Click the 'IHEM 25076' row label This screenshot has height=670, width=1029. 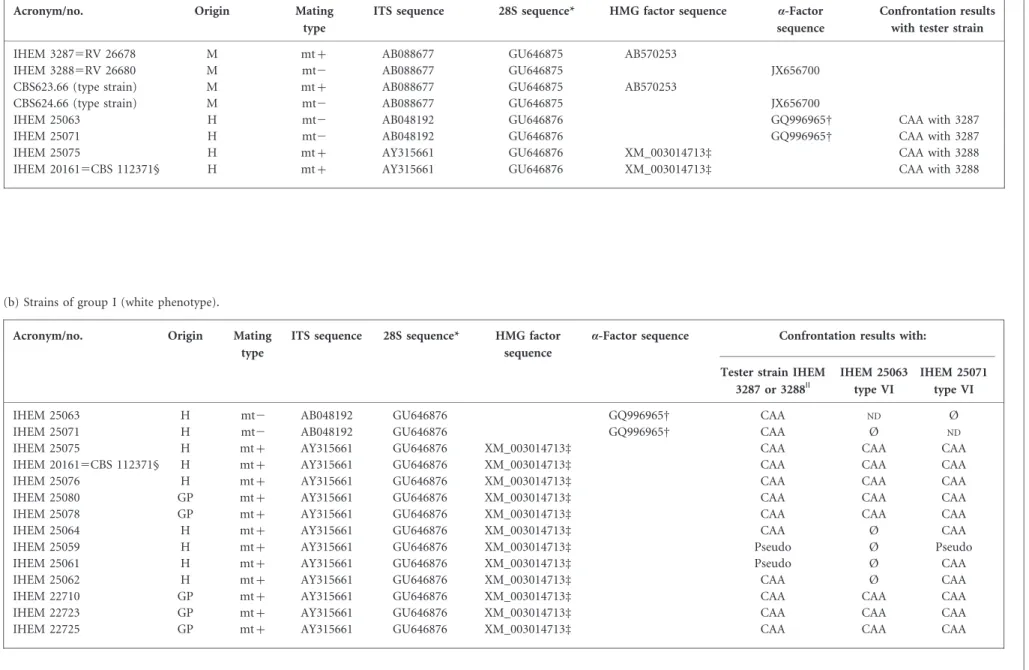[x=47, y=481]
